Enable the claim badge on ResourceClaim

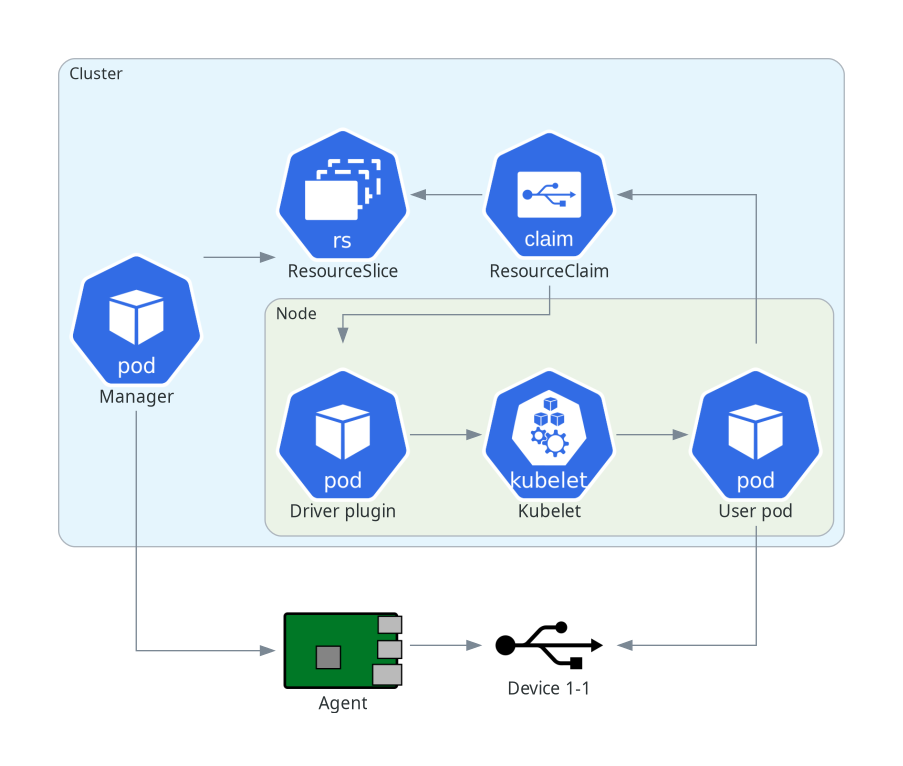coord(549,239)
